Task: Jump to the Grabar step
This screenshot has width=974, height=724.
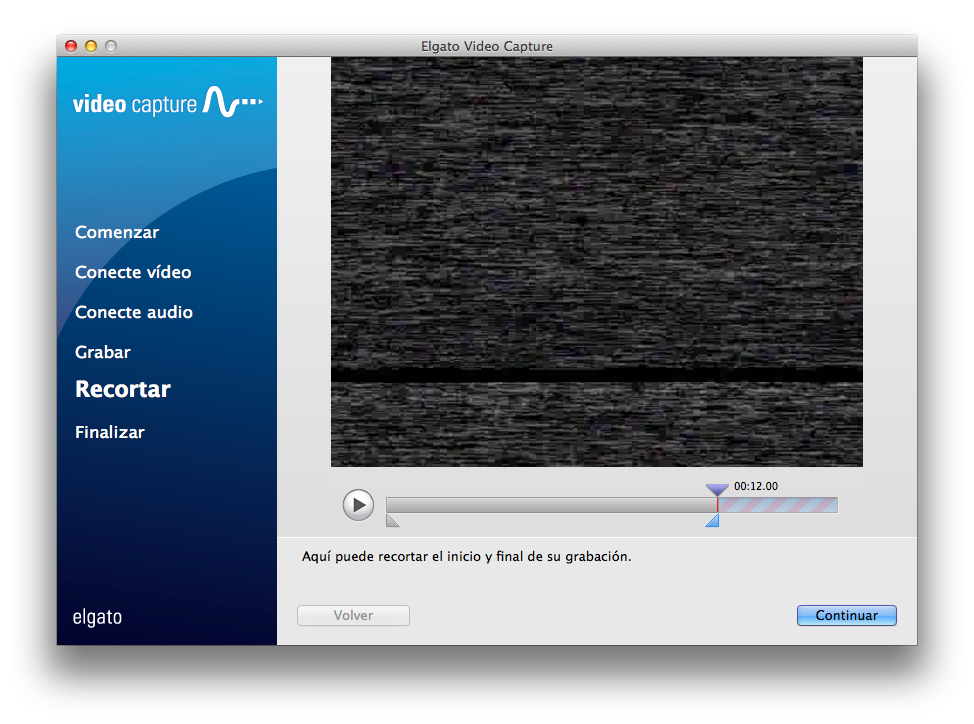Action: (x=103, y=352)
